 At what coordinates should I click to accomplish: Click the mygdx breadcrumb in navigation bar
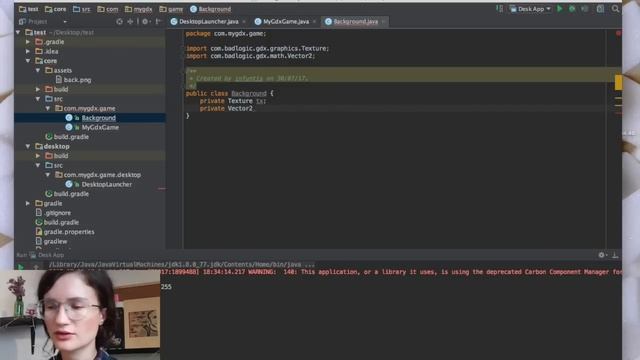pyautogui.click(x=138, y=9)
